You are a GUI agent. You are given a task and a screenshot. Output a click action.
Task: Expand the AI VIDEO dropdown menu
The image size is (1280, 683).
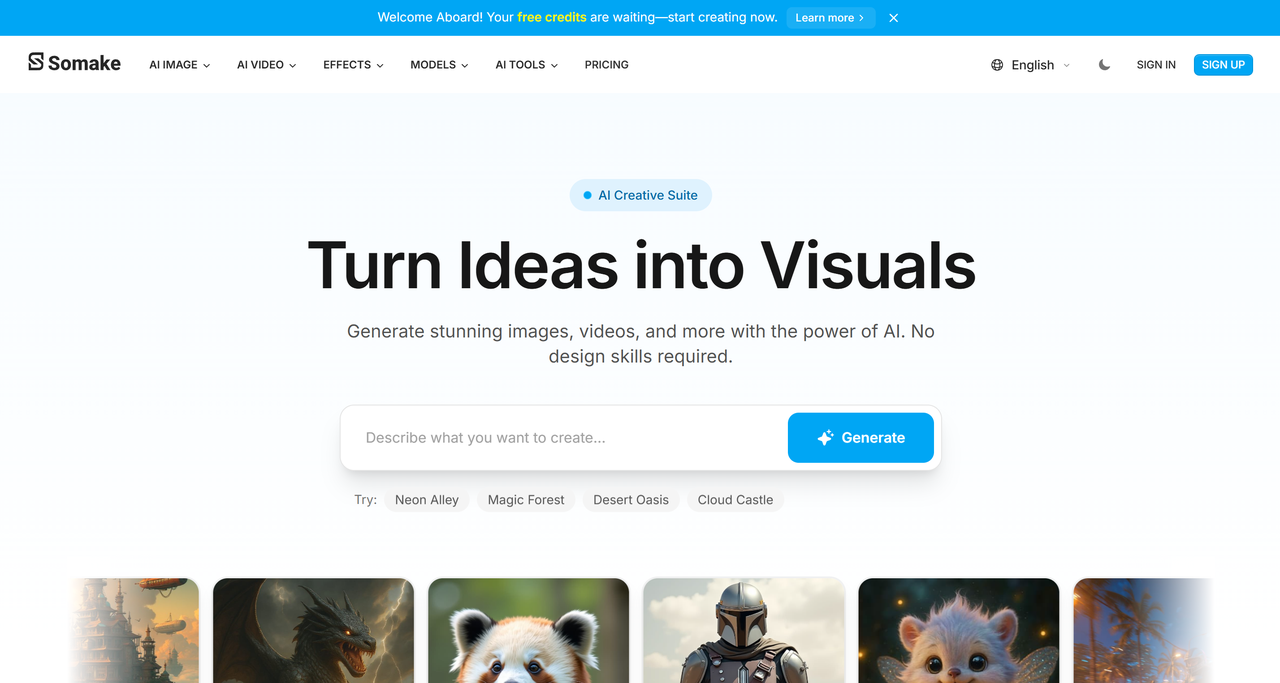(x=267, y=65)
